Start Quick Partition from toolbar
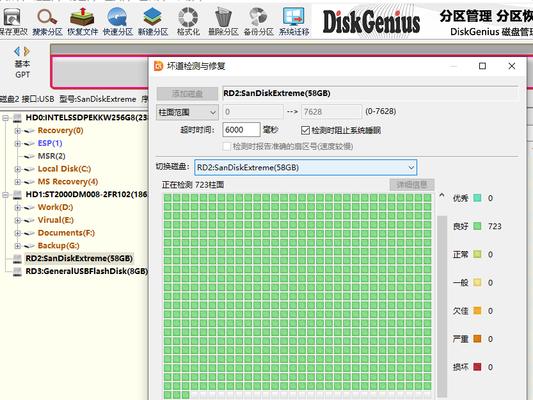 coord(118,21)
